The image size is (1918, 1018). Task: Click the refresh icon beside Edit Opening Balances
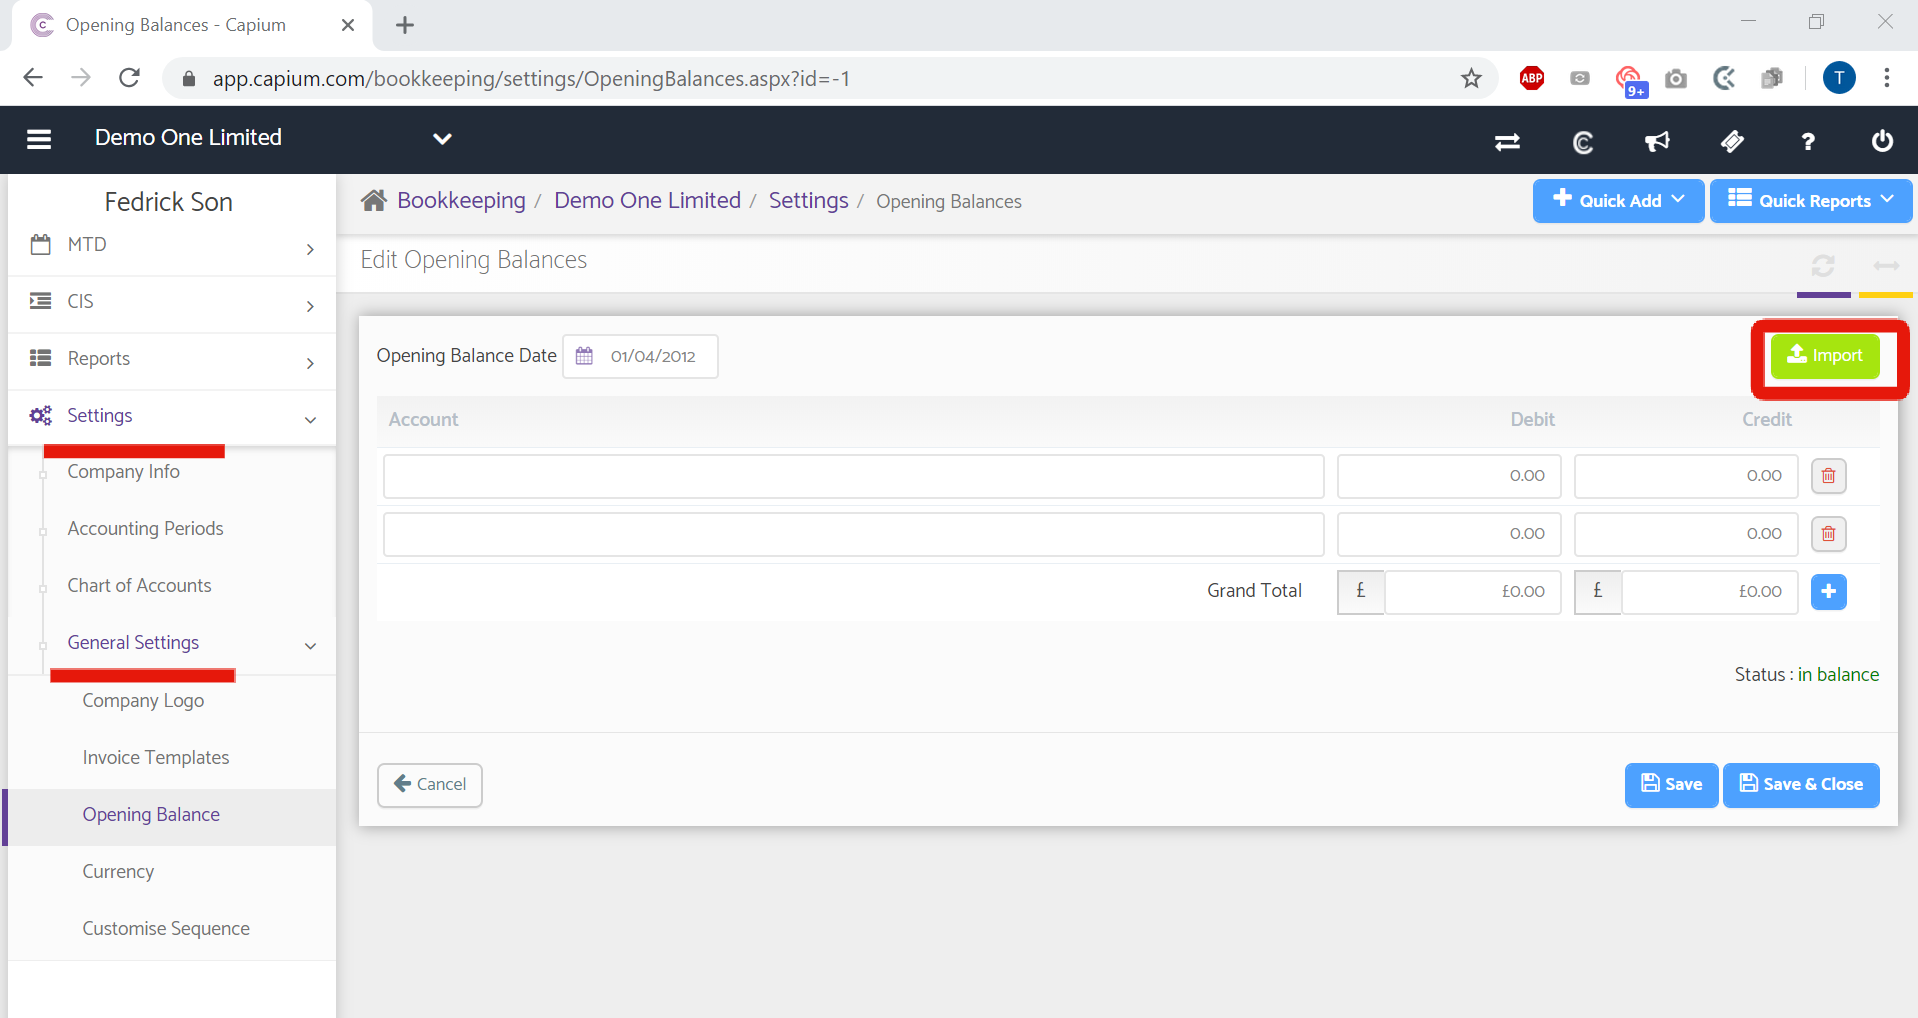(x=1823, y=265)
